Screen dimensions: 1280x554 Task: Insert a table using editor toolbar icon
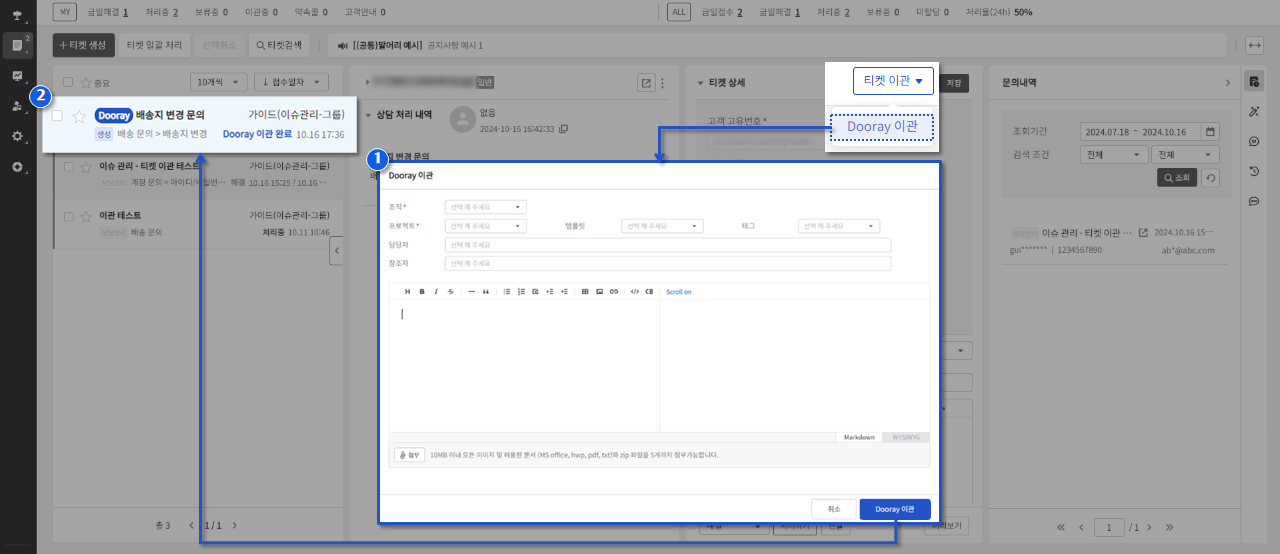tap(585, 292)
